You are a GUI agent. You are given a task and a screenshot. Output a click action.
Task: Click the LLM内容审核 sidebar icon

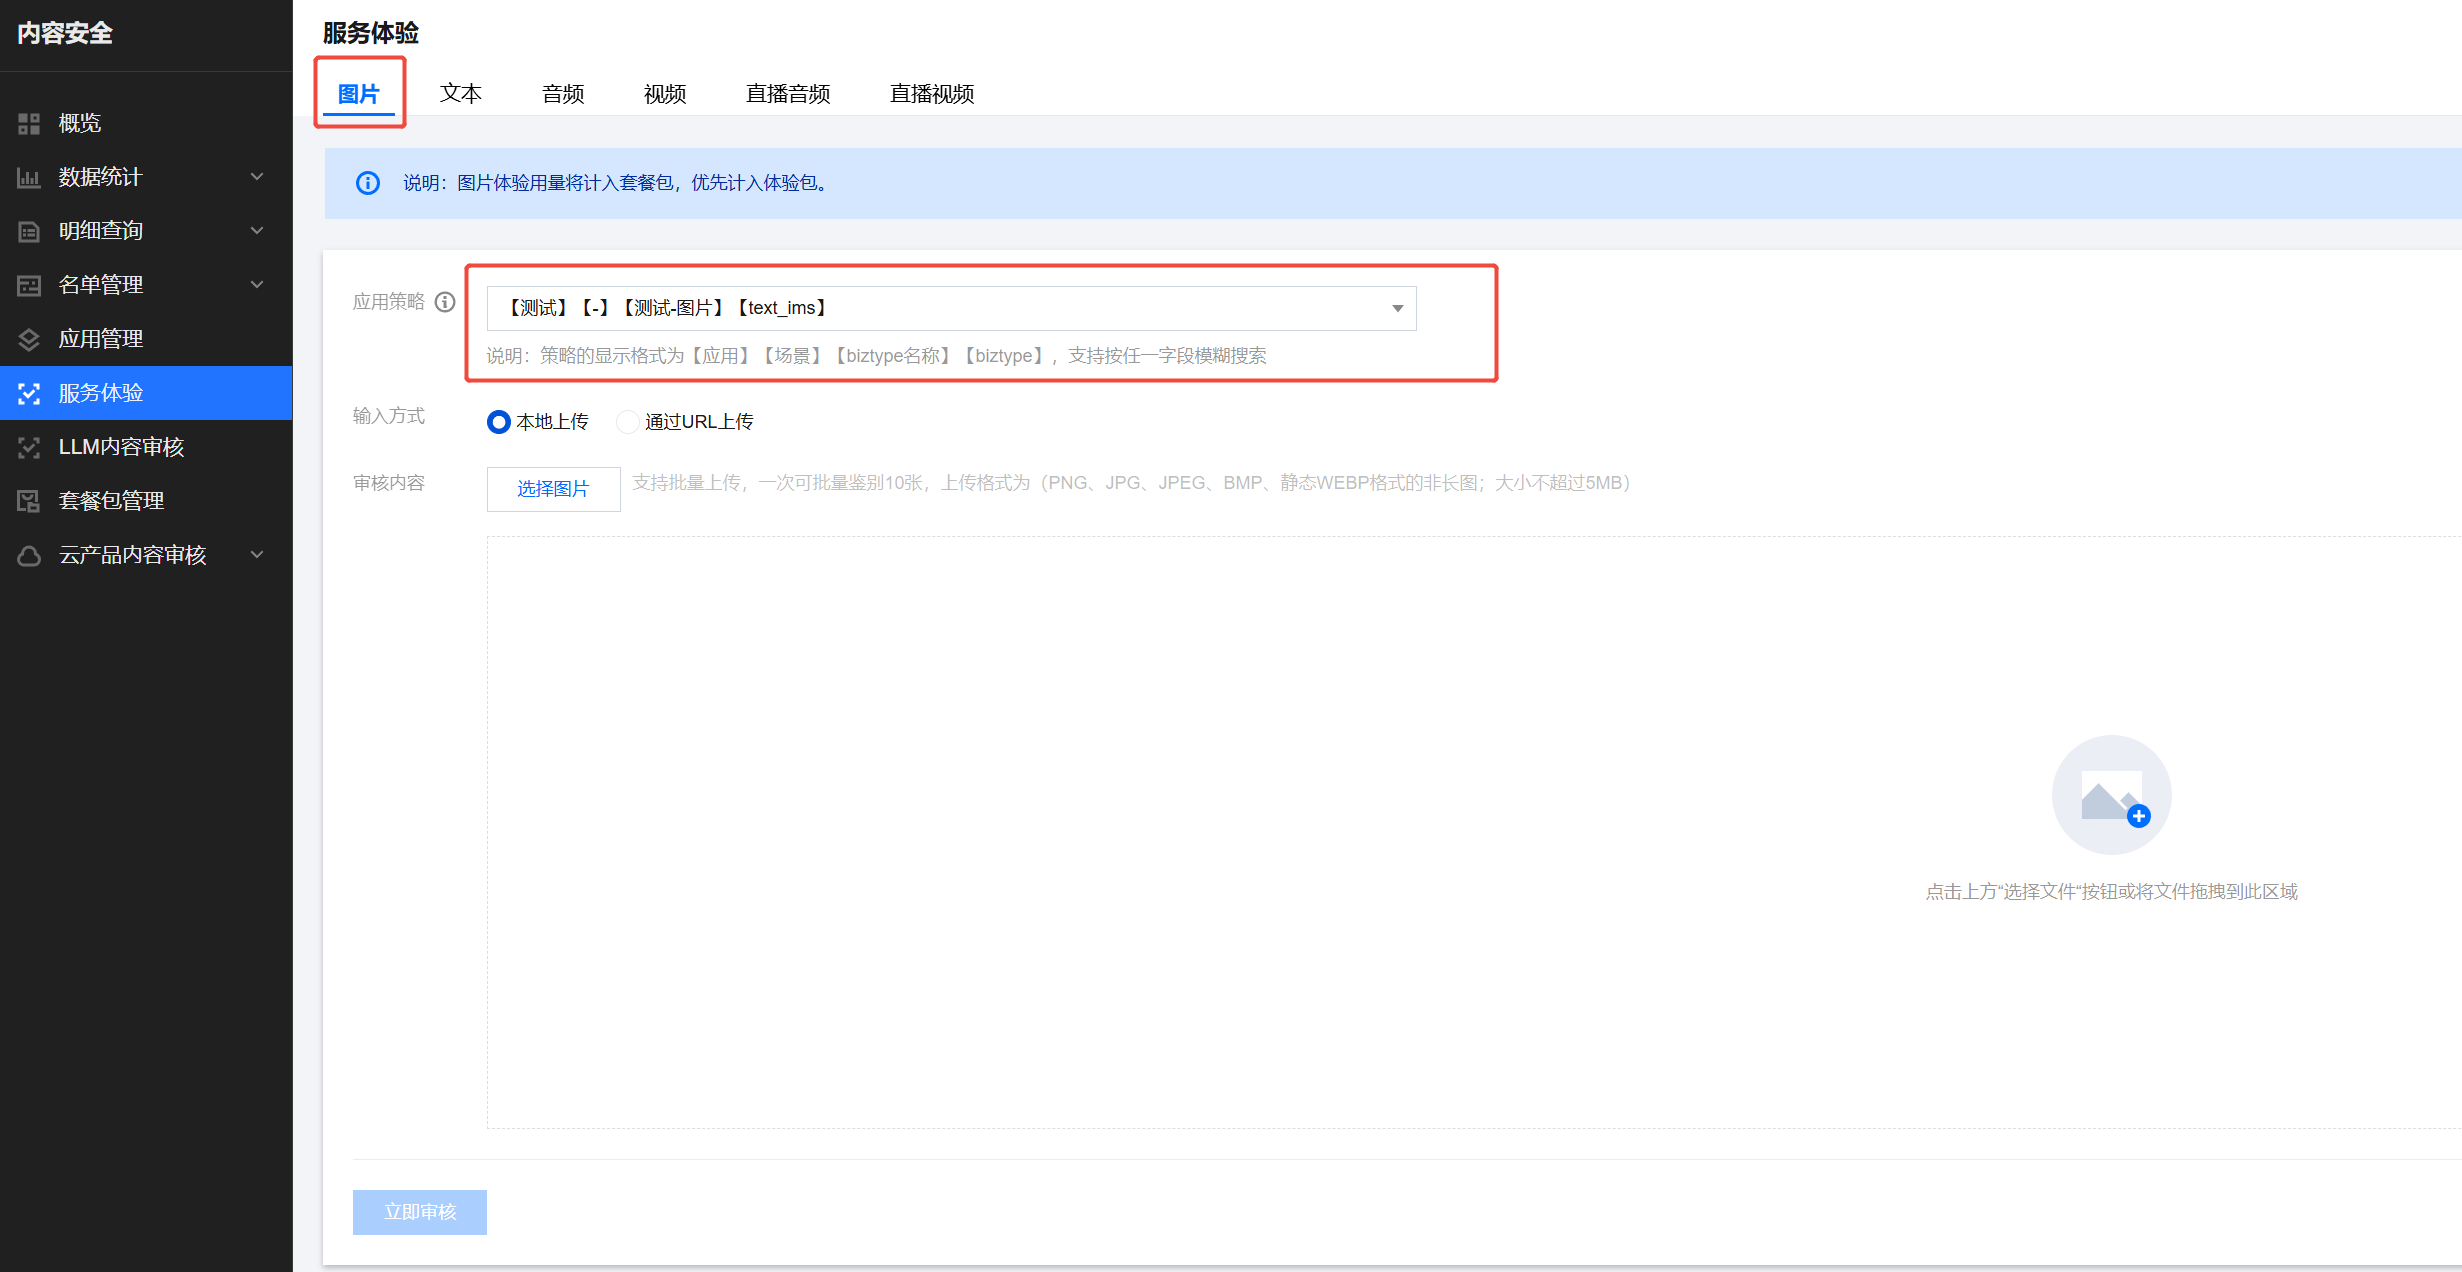pos(29,447)
